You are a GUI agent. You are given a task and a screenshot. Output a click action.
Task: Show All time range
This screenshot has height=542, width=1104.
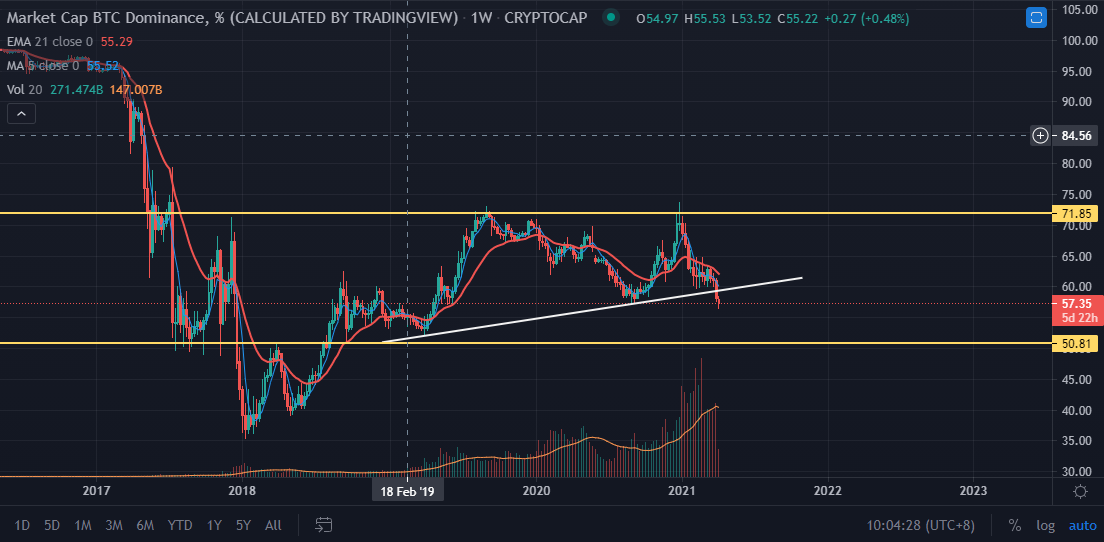tap(273, 525)
